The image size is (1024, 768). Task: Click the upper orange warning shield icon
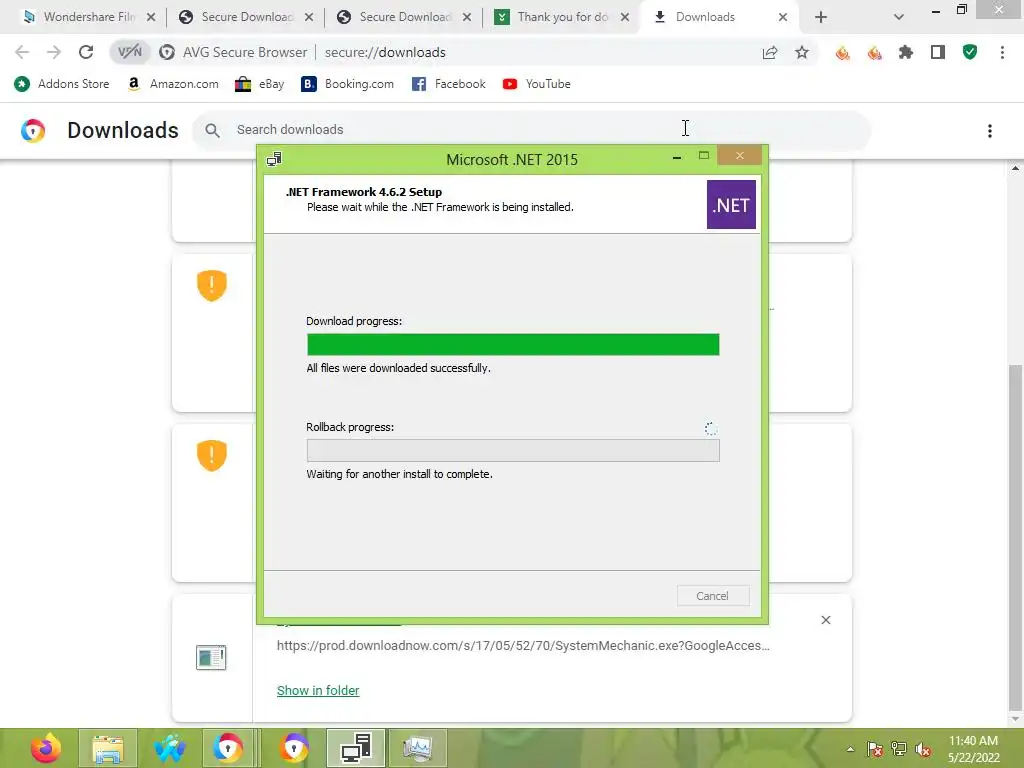pyautogui.click(x=212, y=285)
